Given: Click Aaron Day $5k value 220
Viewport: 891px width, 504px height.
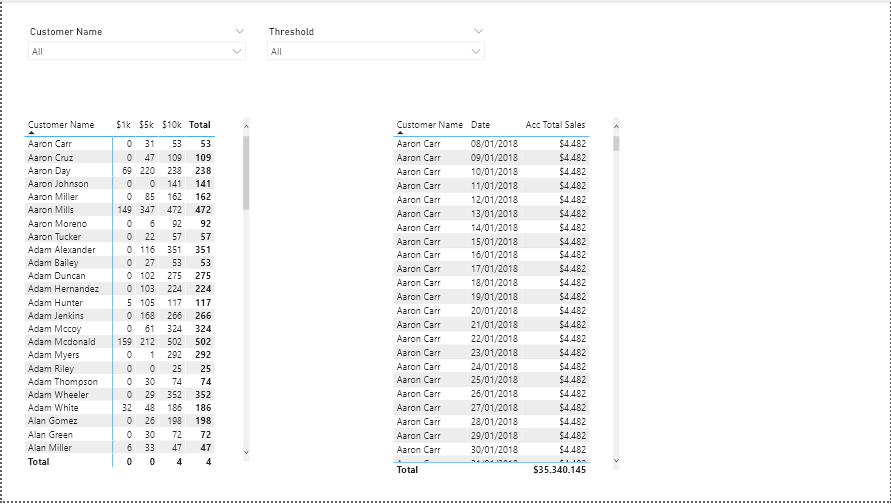Looking at the screenshot, I should pos(147,170).
